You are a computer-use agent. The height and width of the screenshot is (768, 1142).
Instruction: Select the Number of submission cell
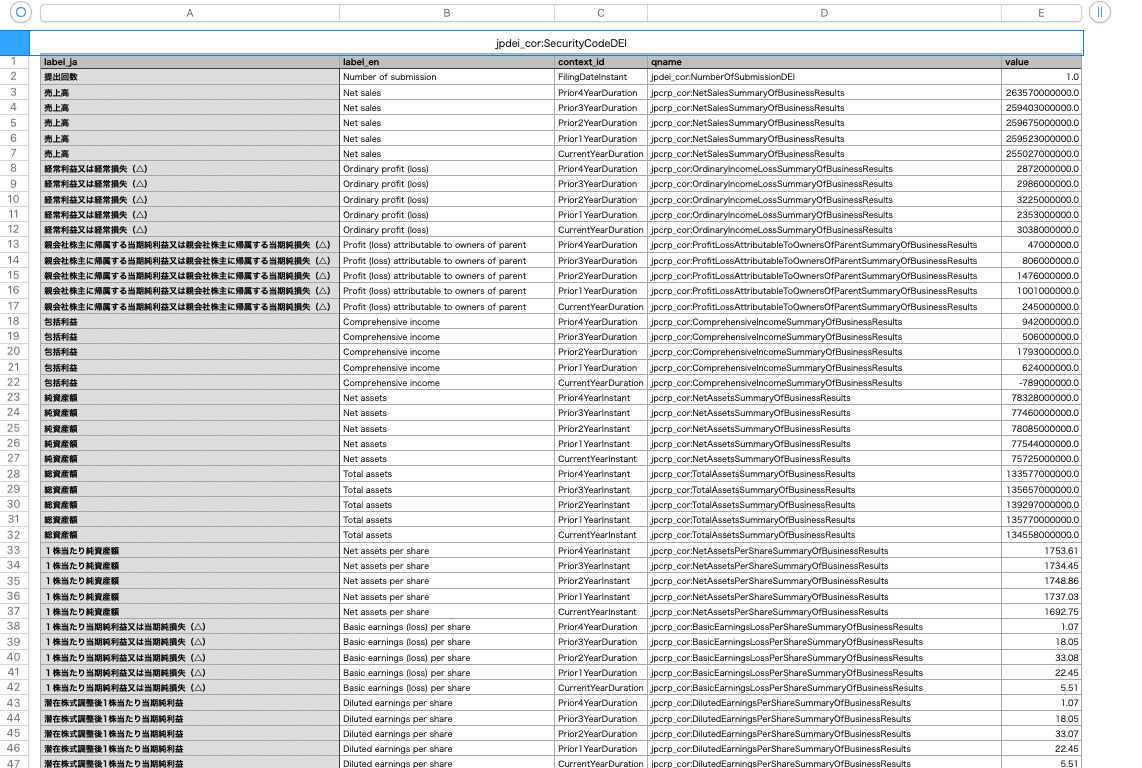[x=447, y=77]
